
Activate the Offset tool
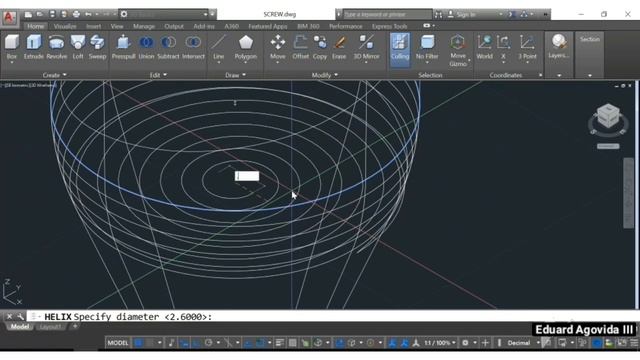(300, 47)
